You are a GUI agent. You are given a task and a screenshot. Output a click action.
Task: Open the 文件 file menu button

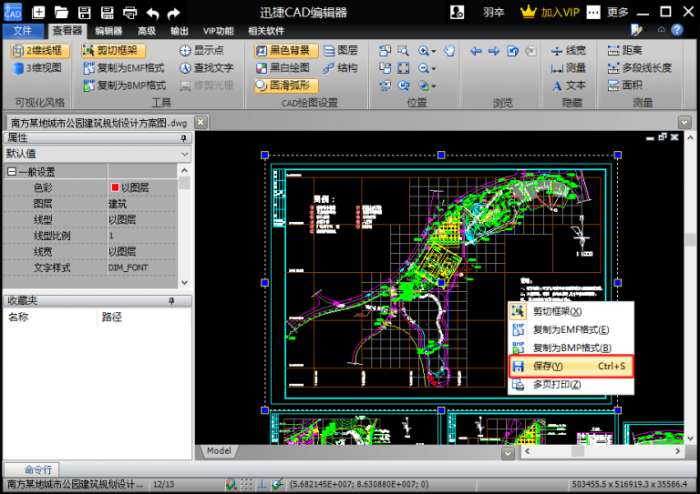[23, 31]
